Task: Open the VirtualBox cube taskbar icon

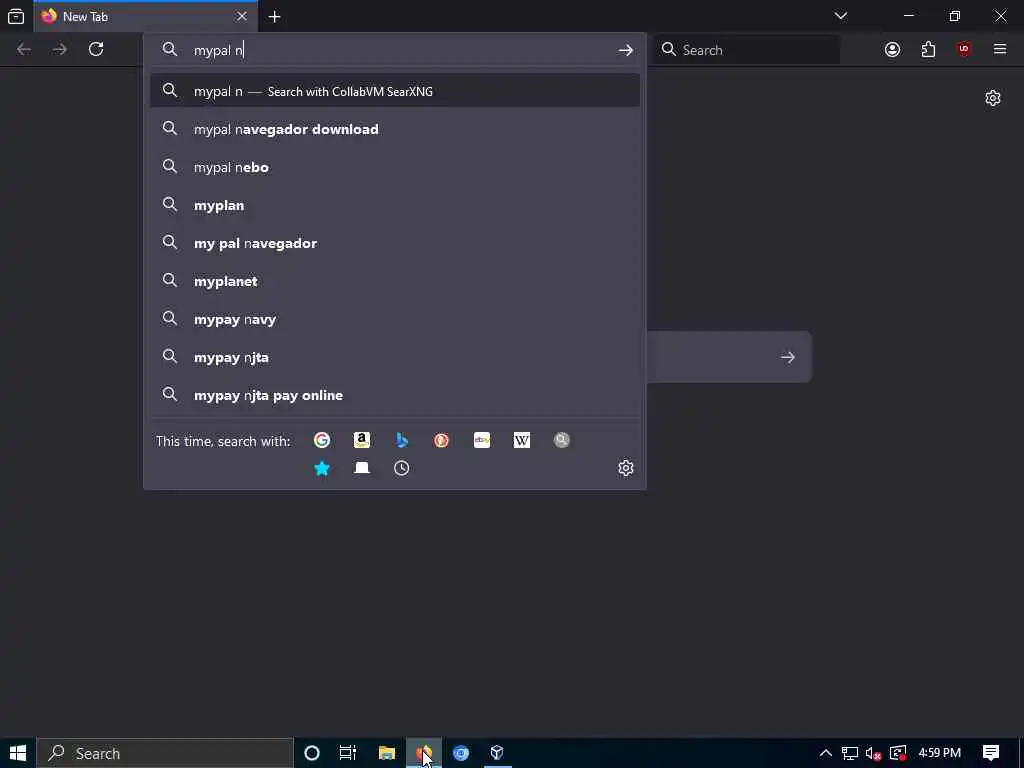Action: click(x=497, y=753)
